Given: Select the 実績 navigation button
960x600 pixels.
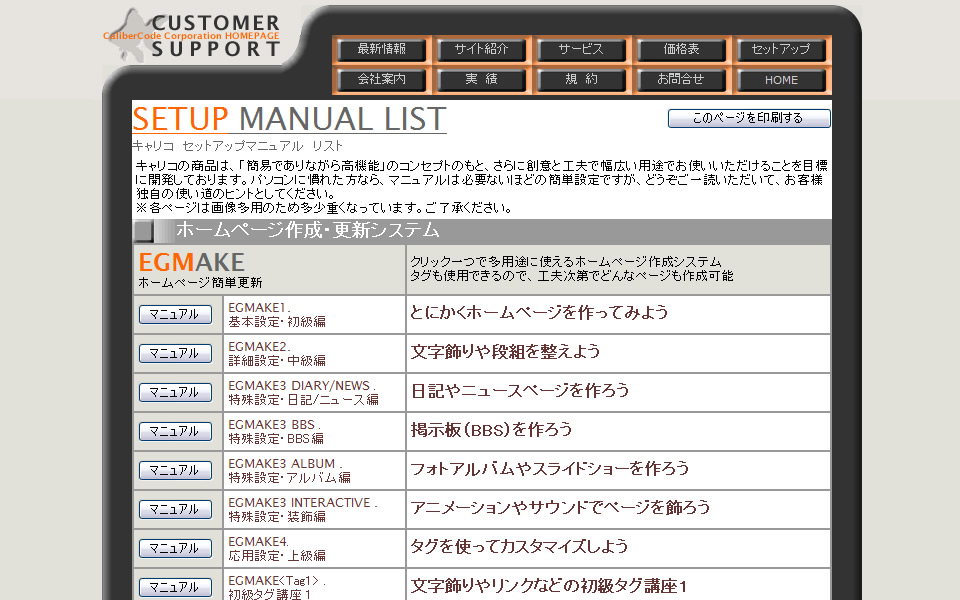Looking at the screenshot, I should (481, 80).
